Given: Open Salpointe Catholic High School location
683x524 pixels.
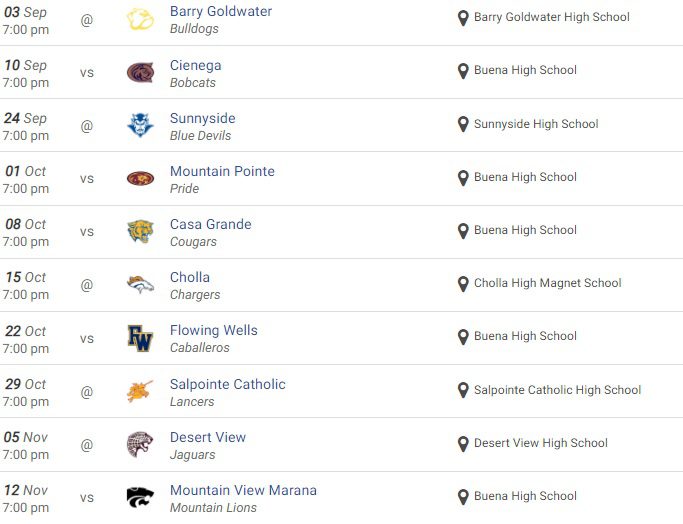Looking at the screenshot, I should [x=557, y=390].
